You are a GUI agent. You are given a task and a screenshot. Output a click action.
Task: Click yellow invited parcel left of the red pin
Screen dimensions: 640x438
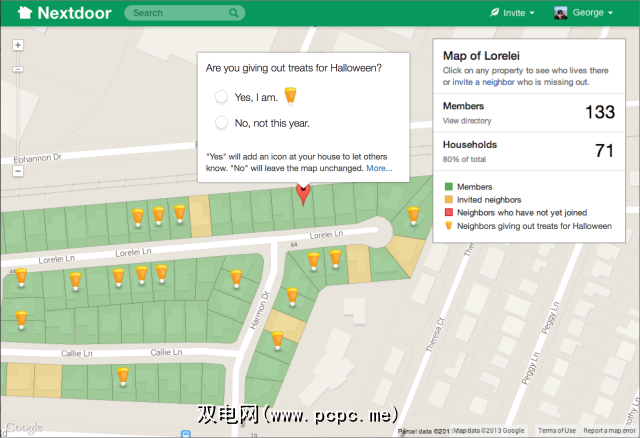click(x=200, y=216)
